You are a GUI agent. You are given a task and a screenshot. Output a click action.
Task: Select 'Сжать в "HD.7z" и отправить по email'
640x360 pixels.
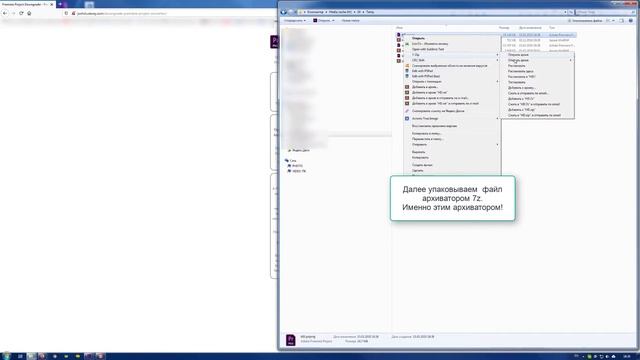534,104
